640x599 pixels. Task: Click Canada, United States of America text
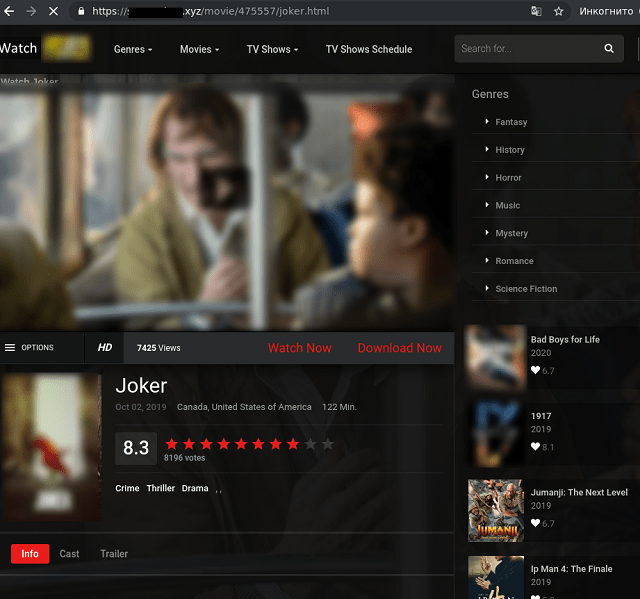[244, 407]
